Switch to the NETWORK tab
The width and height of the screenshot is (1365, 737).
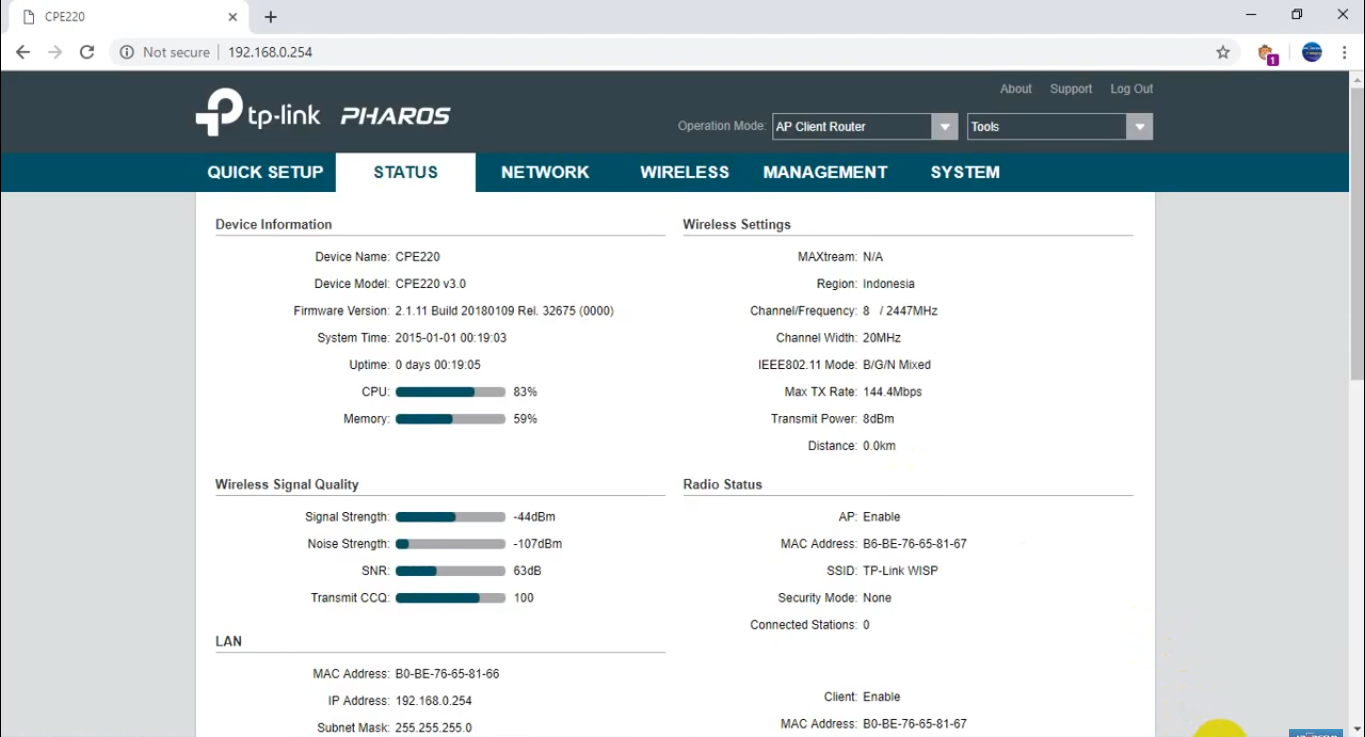[545, 172]
